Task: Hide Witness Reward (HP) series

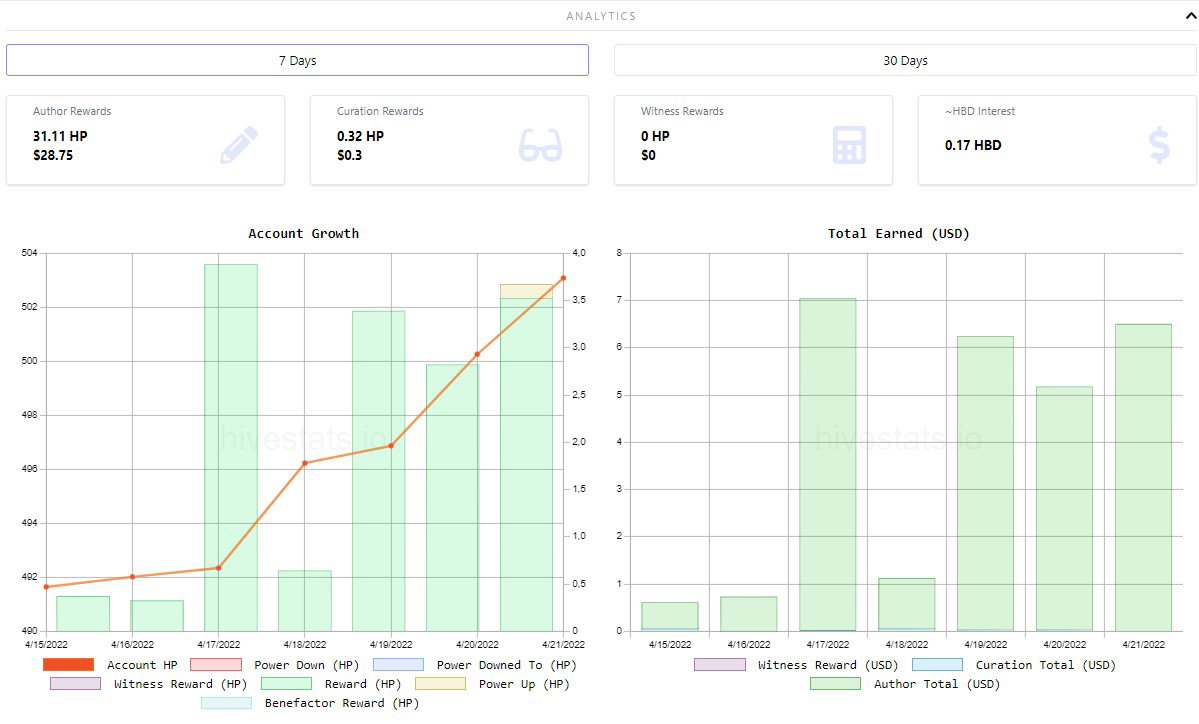Action: pyautogui.click(x=148, y=684)
